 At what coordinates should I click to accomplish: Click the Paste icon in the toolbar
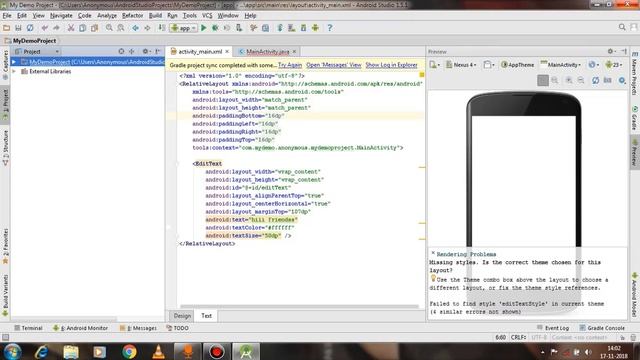tap(94, 28)
